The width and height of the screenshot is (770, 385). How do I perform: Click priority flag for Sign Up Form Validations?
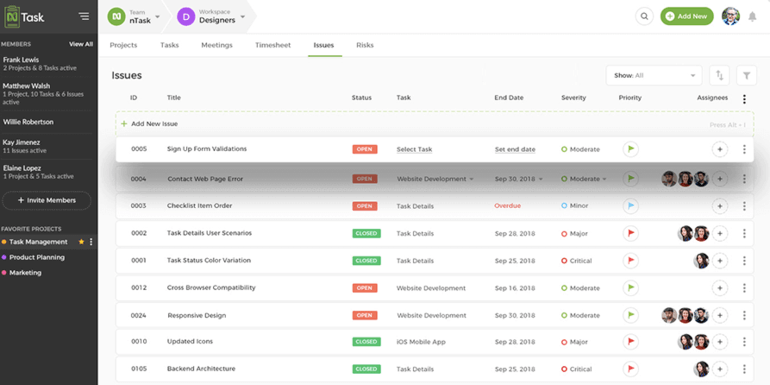pos(631,149)
